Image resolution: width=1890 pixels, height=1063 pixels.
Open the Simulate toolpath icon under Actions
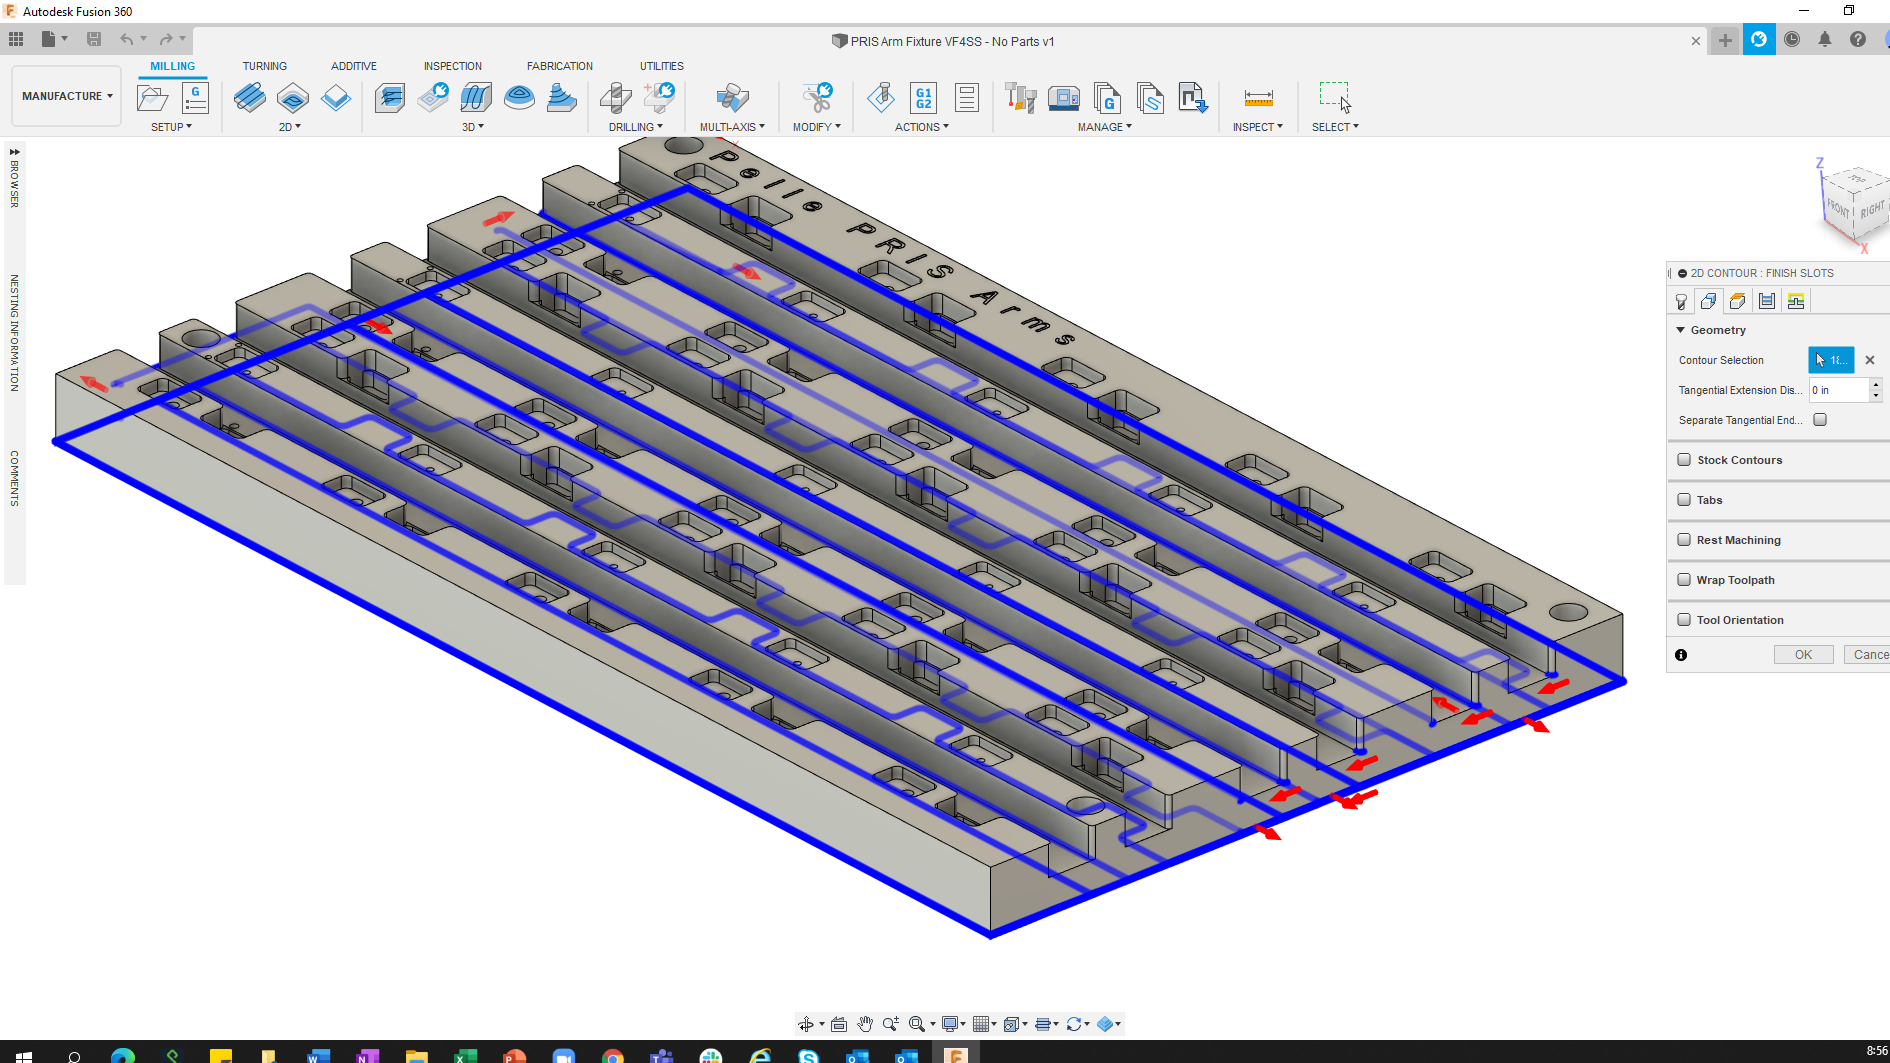(x=880, y=97)
